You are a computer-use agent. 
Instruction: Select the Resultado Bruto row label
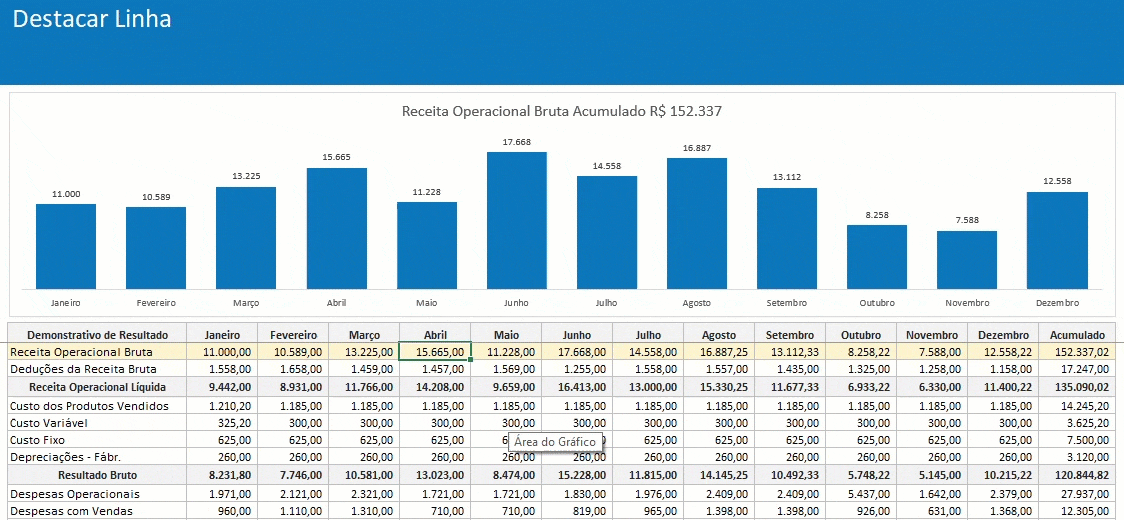tap(97, 475)
